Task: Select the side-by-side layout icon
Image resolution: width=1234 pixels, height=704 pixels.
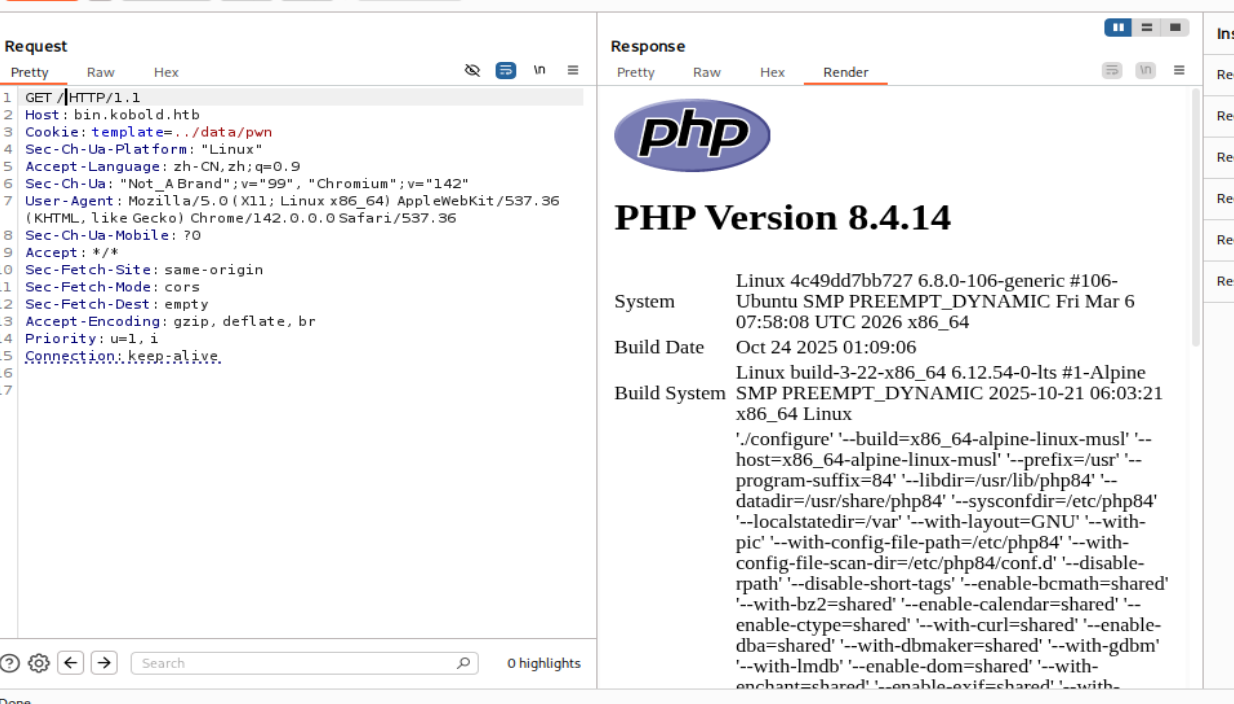Action: pos(1118,27)
